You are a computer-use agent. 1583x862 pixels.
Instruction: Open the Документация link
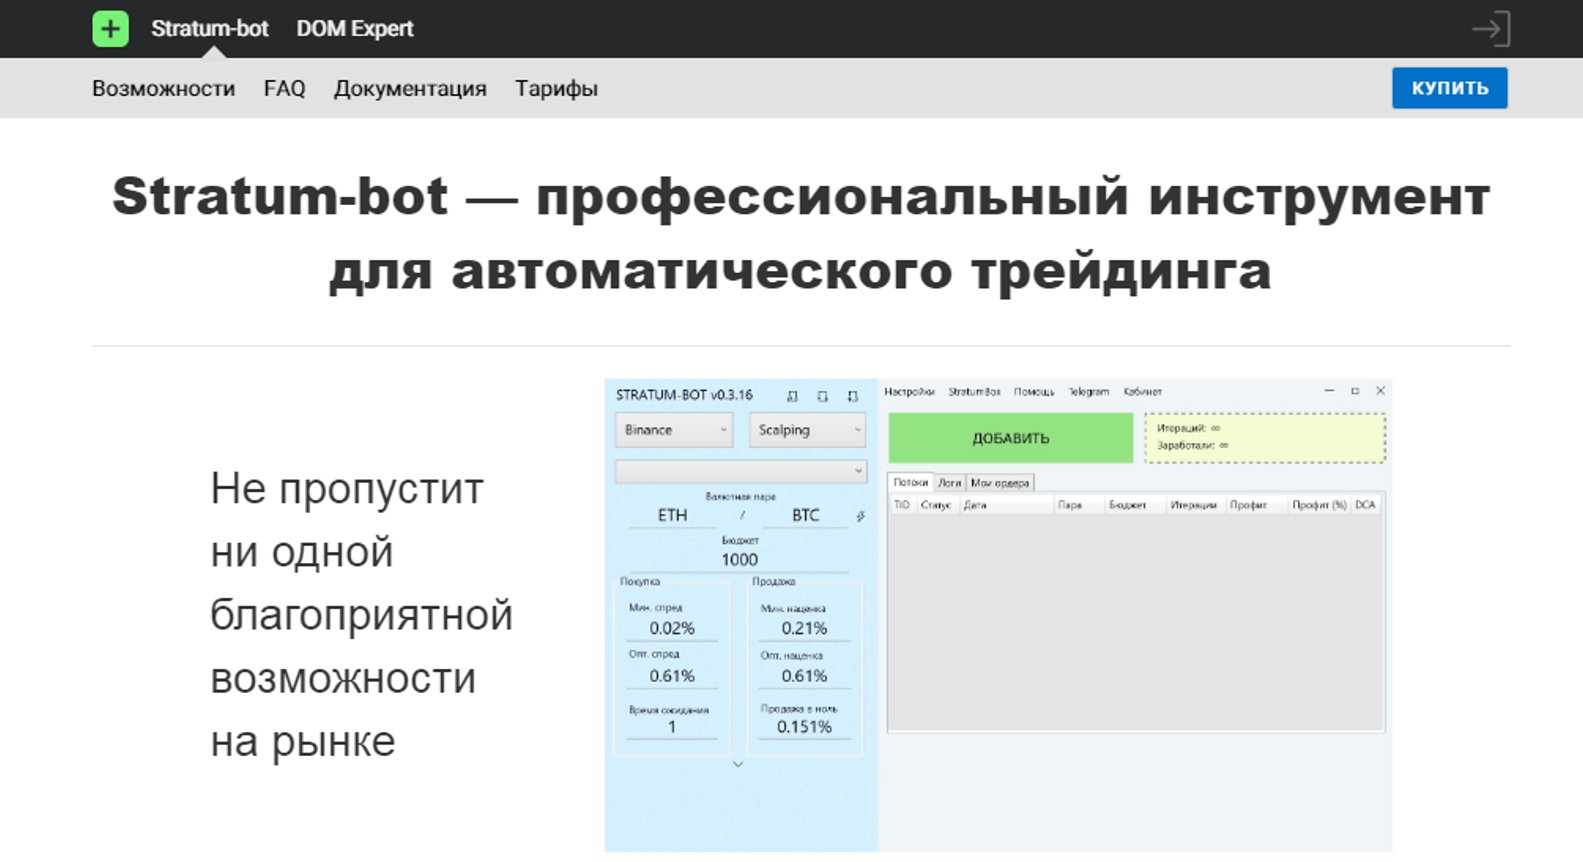(x=410, y=88)
